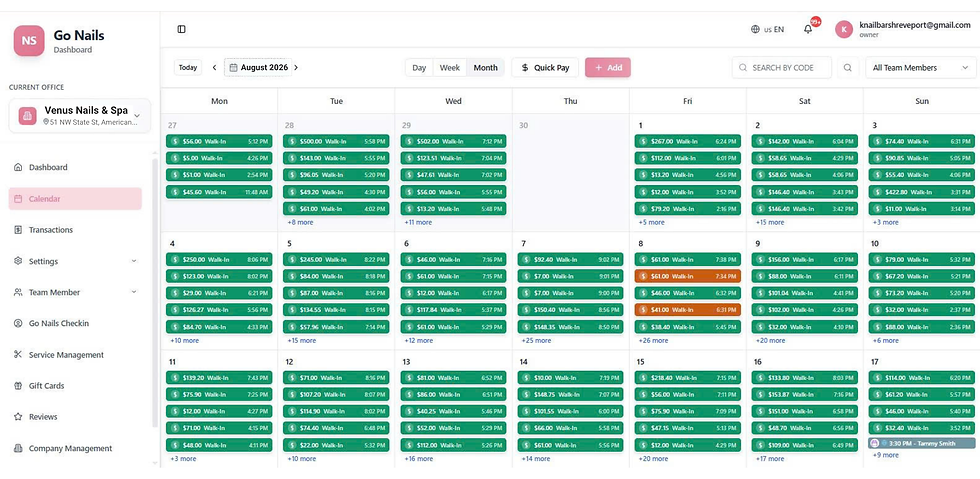
Task: Open the Venus Nails & Spa office dropdown
Action: (x=80, y=116)
